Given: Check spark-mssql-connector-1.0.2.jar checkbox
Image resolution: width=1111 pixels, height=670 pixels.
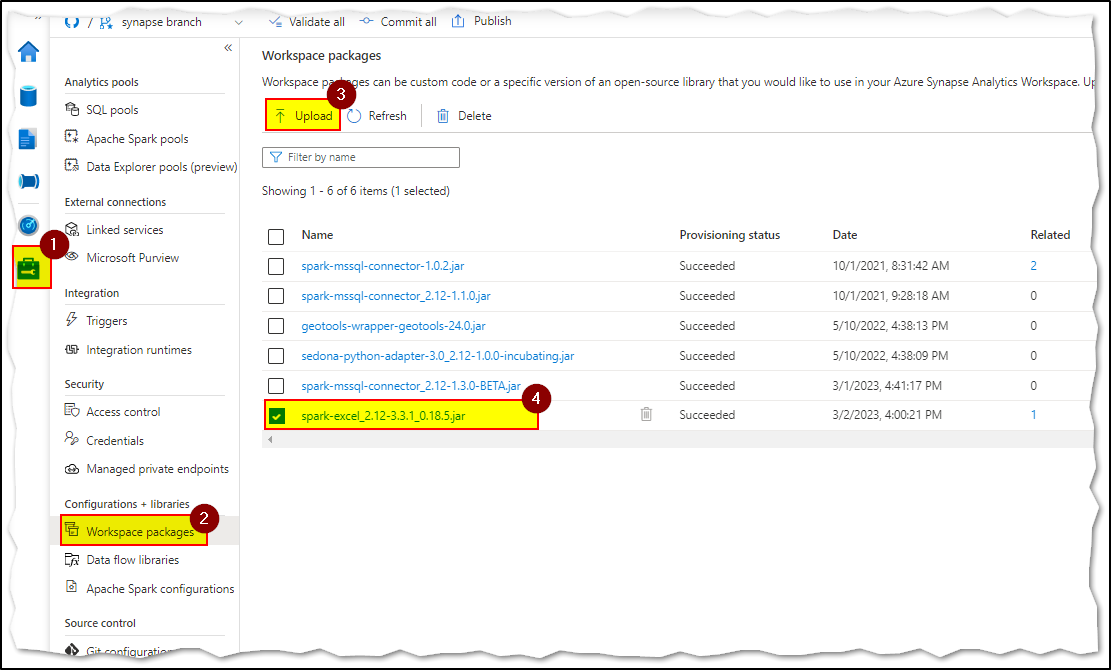Looking at the screenshot, I should coord(276,266).
